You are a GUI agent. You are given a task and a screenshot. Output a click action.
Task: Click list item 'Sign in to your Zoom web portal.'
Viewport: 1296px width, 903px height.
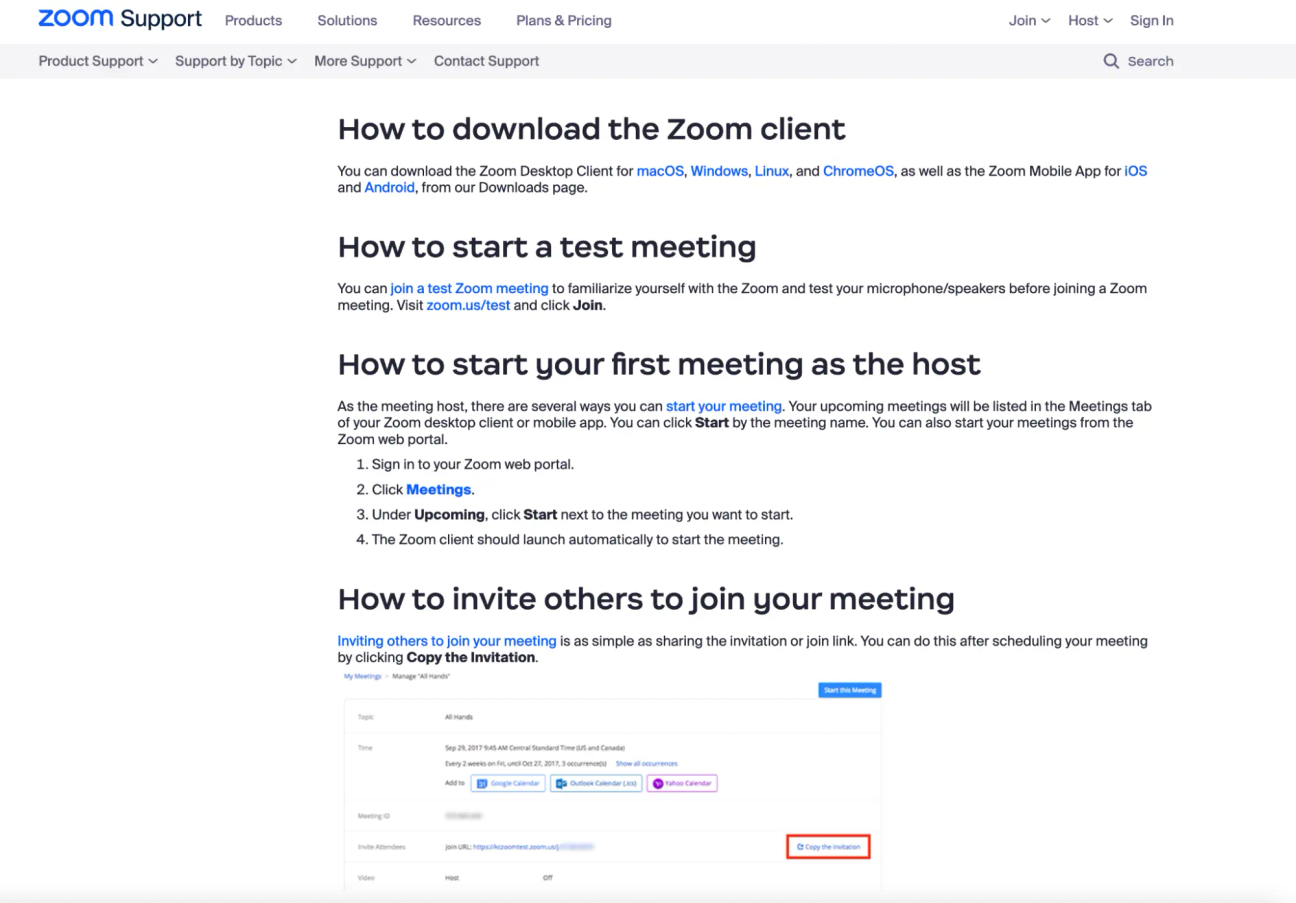pos(473,465)
